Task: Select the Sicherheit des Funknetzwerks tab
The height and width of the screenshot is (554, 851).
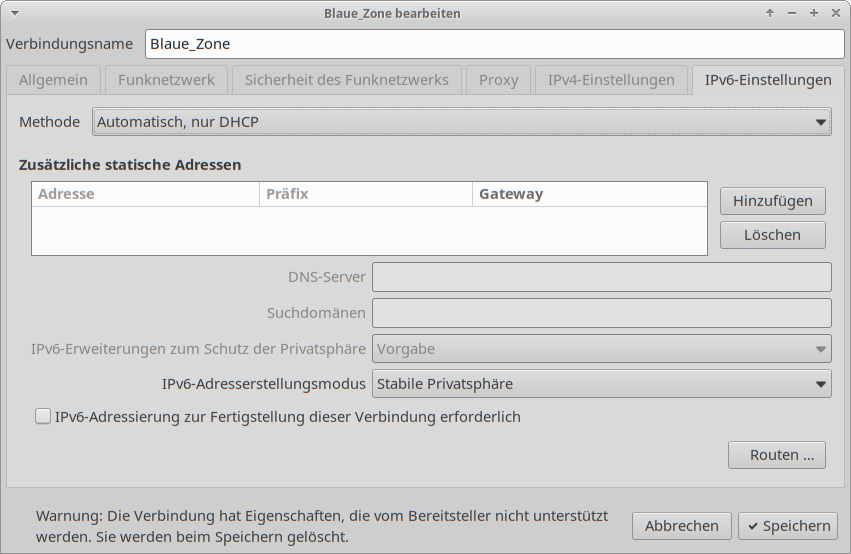Action: (346, 80)
